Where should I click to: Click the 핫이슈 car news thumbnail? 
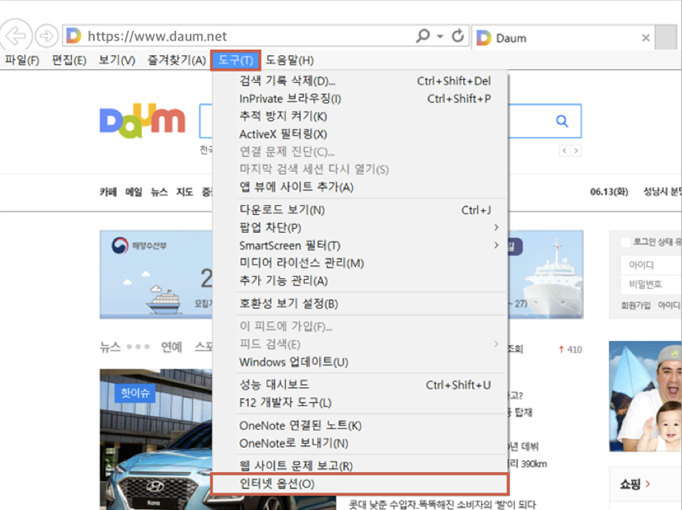156,439
